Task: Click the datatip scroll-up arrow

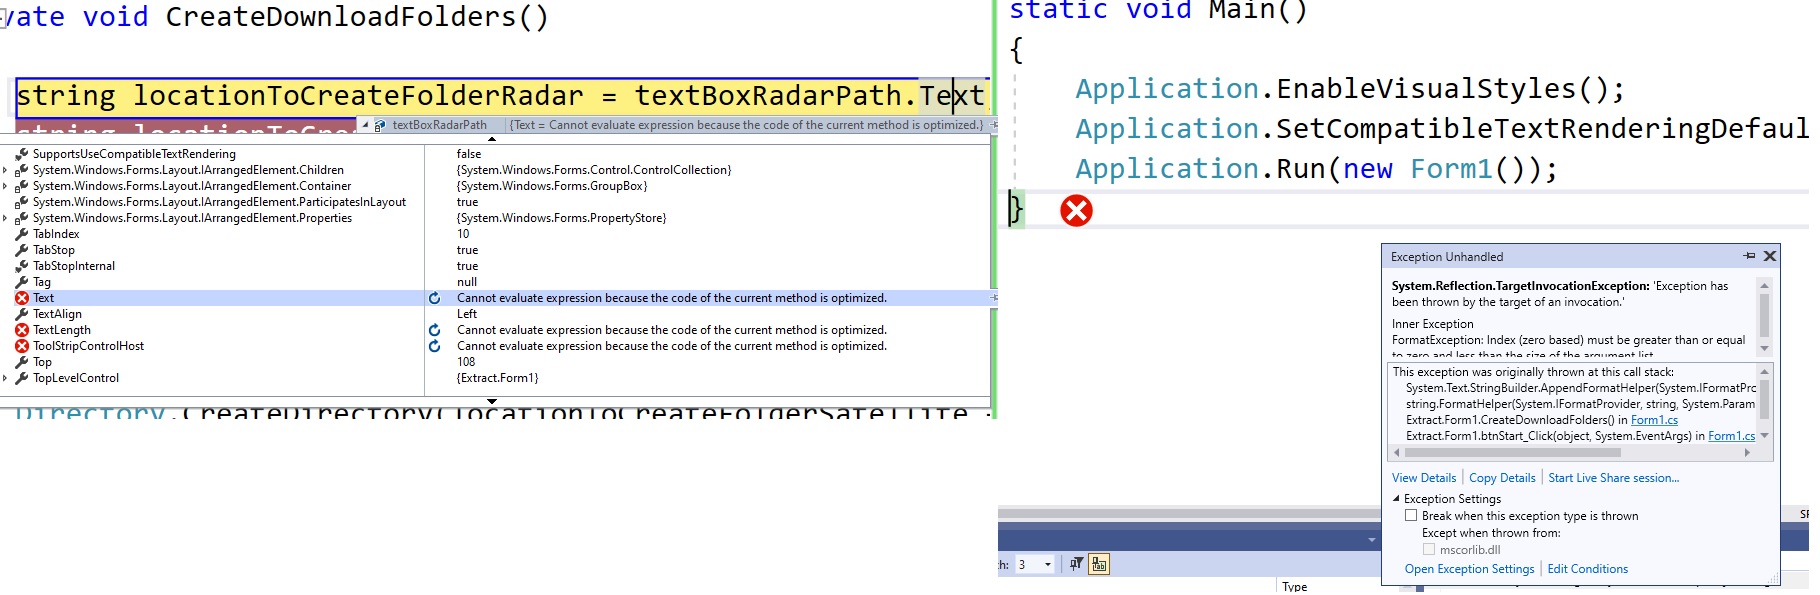Action: point(491,139)
